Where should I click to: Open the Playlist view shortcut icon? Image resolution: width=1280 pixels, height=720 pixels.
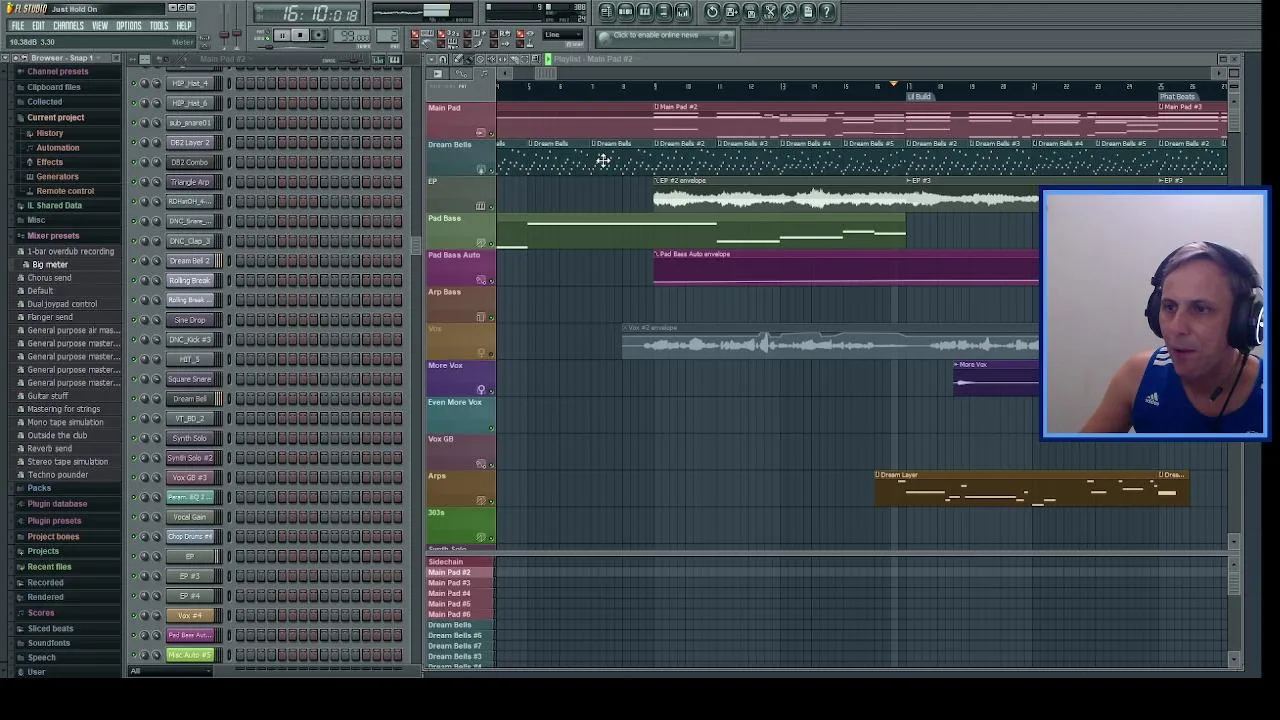pyautogui.click(x=607, y=12)
